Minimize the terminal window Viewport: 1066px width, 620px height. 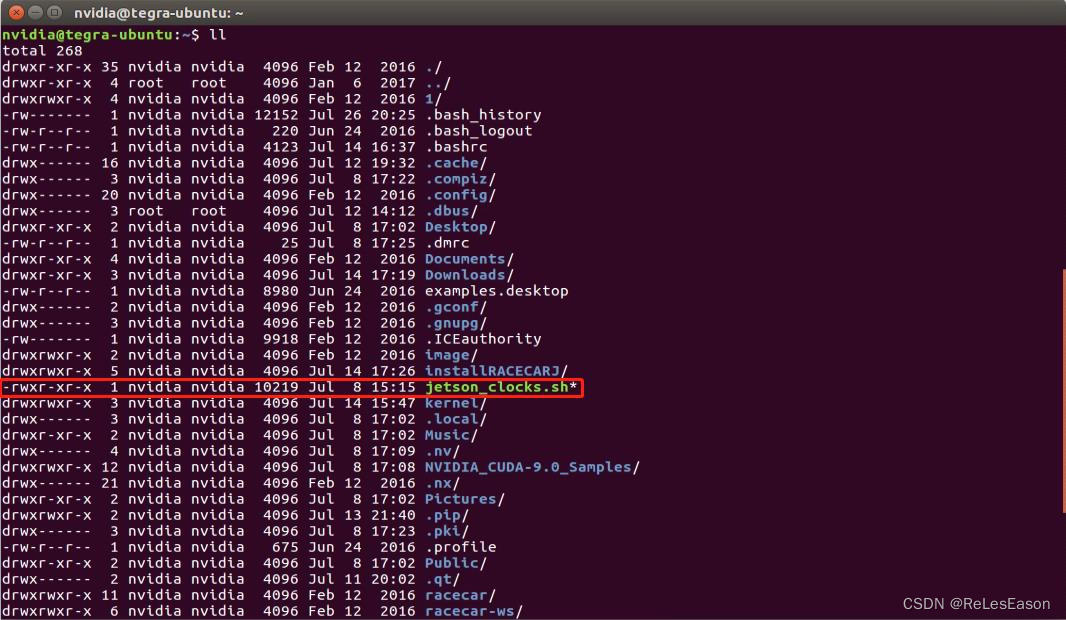(35, 12)
